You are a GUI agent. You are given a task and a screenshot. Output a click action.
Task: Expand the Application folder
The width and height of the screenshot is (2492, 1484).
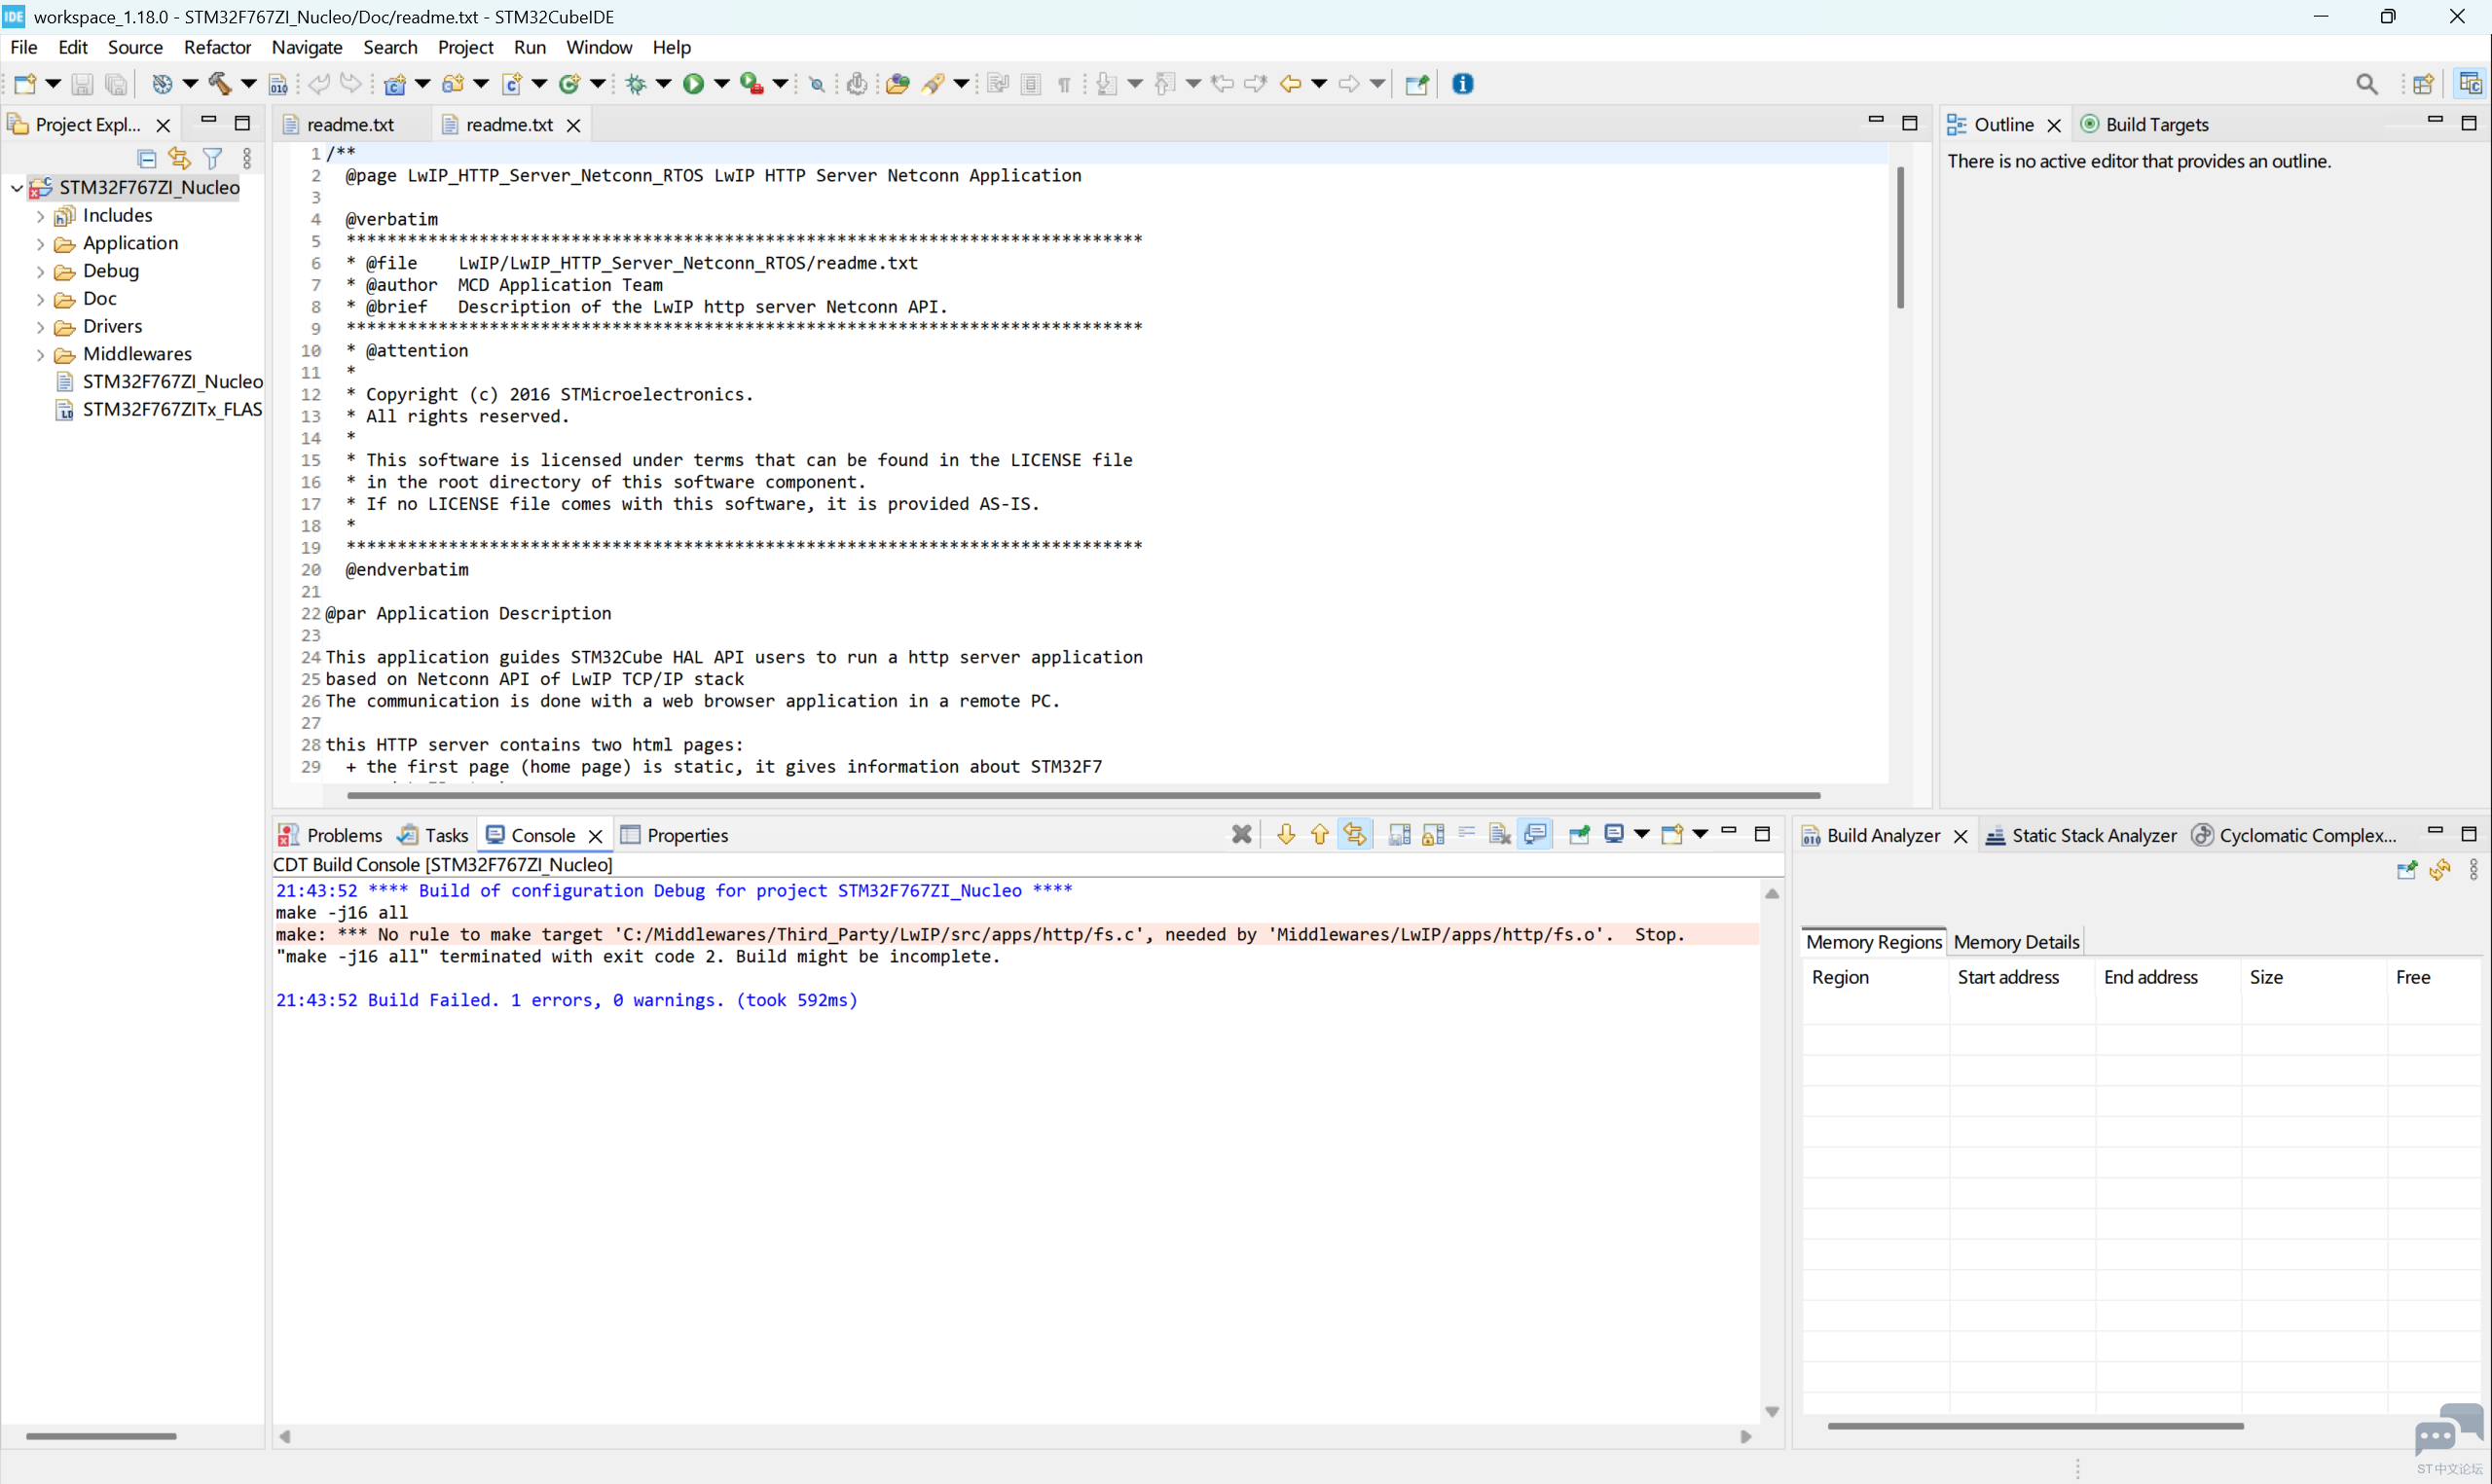pyautogui.click(x=40, y=244)
